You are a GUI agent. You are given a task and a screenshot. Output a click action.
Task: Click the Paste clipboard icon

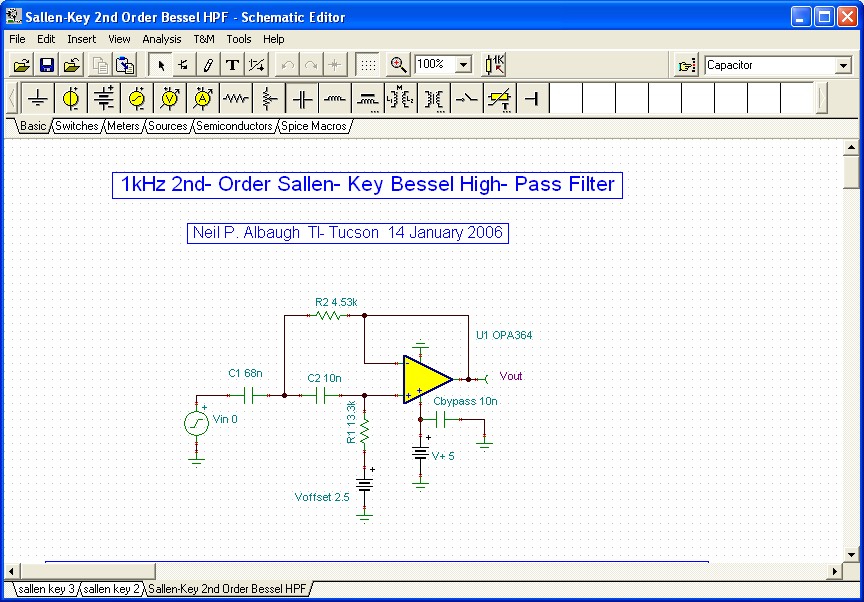[x=125, y=65]
